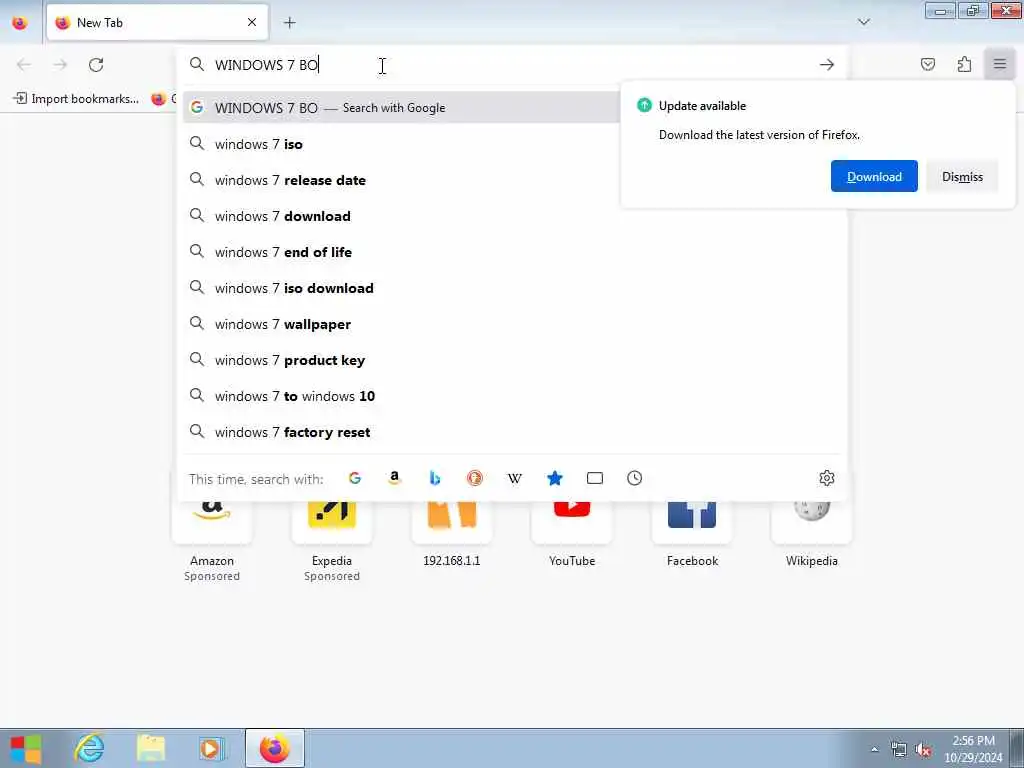Click the Go arrow in address bar
The height and width of the screenshot is (768, 1024).
pyautogui.click(x=827, y=65)
